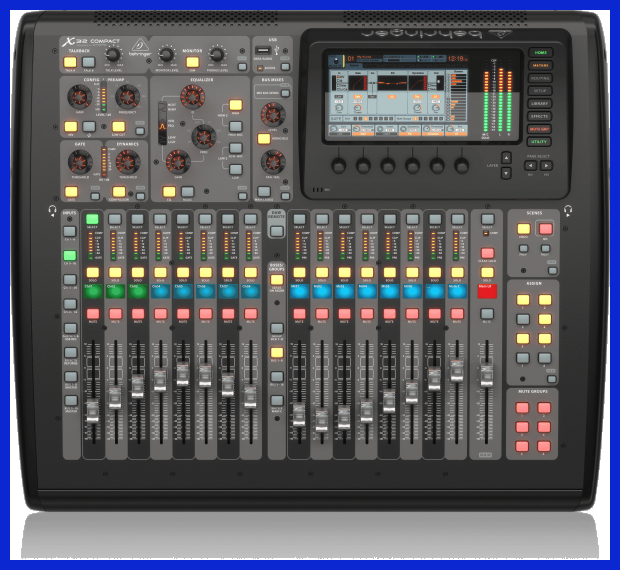Open the METERS screen

click(540, 65)
